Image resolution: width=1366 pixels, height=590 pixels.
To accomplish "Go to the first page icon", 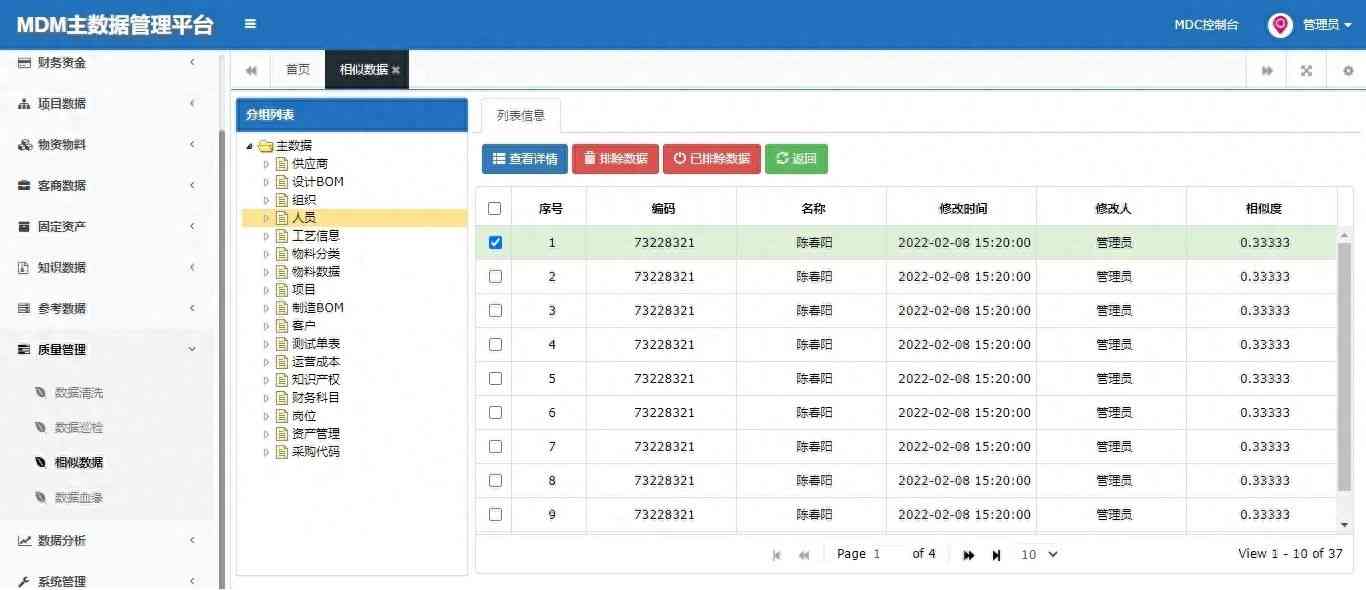I will tap(777, 555).
